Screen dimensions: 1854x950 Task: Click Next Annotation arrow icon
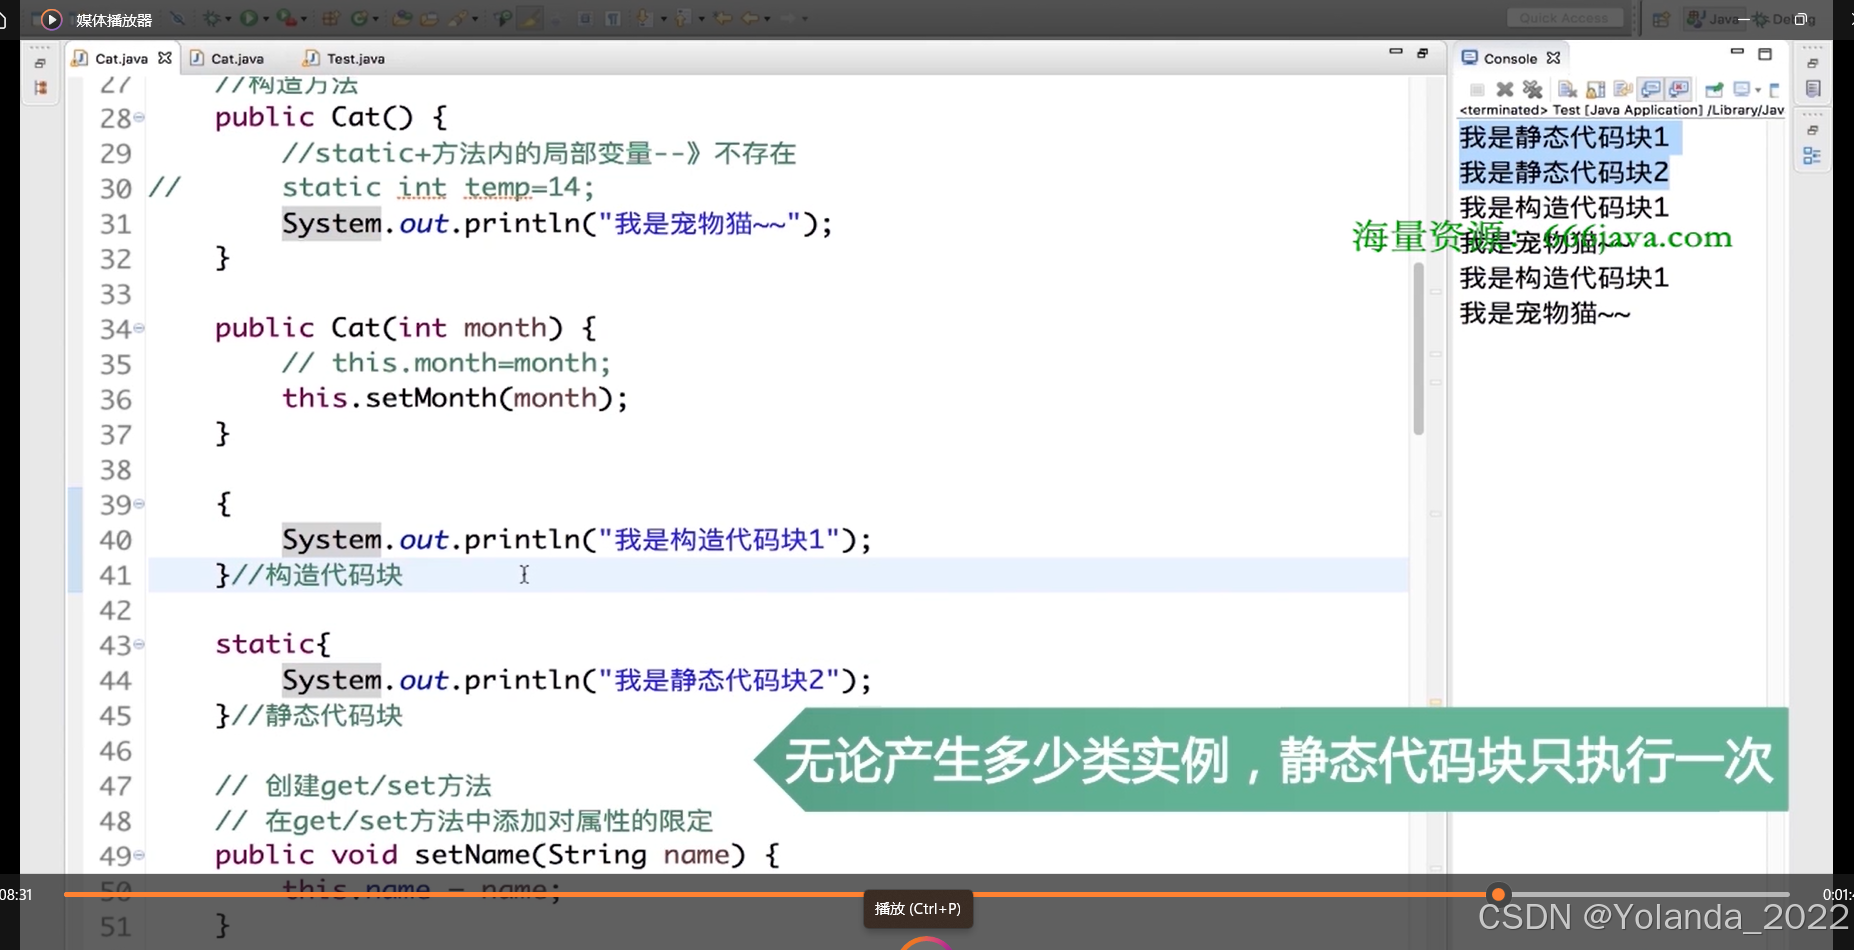[x=643, y=18]
